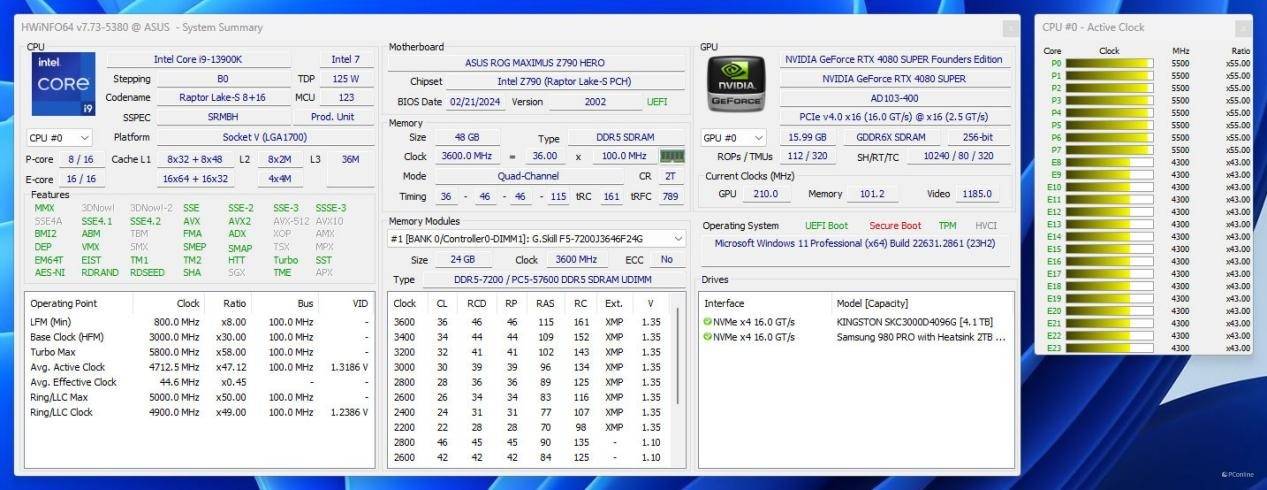Open the CPU #0 selector dropdown
This screenshot has width=1267, height=490.
(59, 138)
